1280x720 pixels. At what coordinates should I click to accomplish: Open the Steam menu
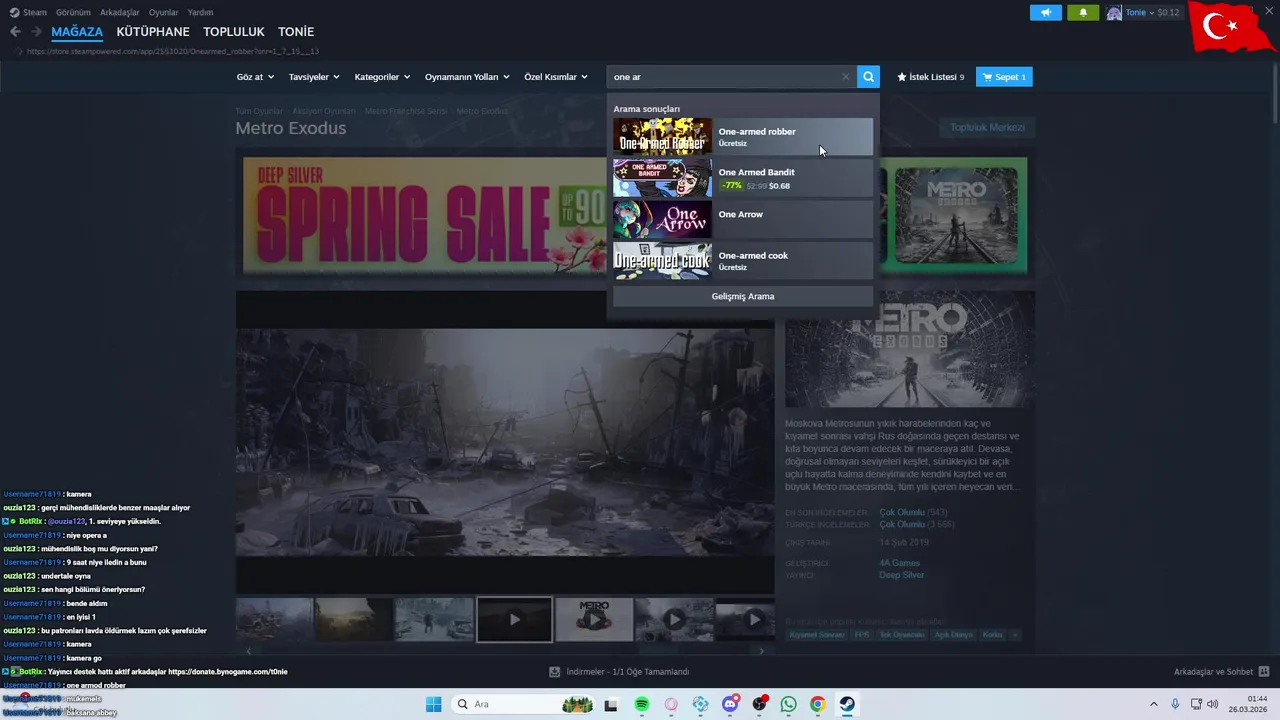(x=28, y=12)
